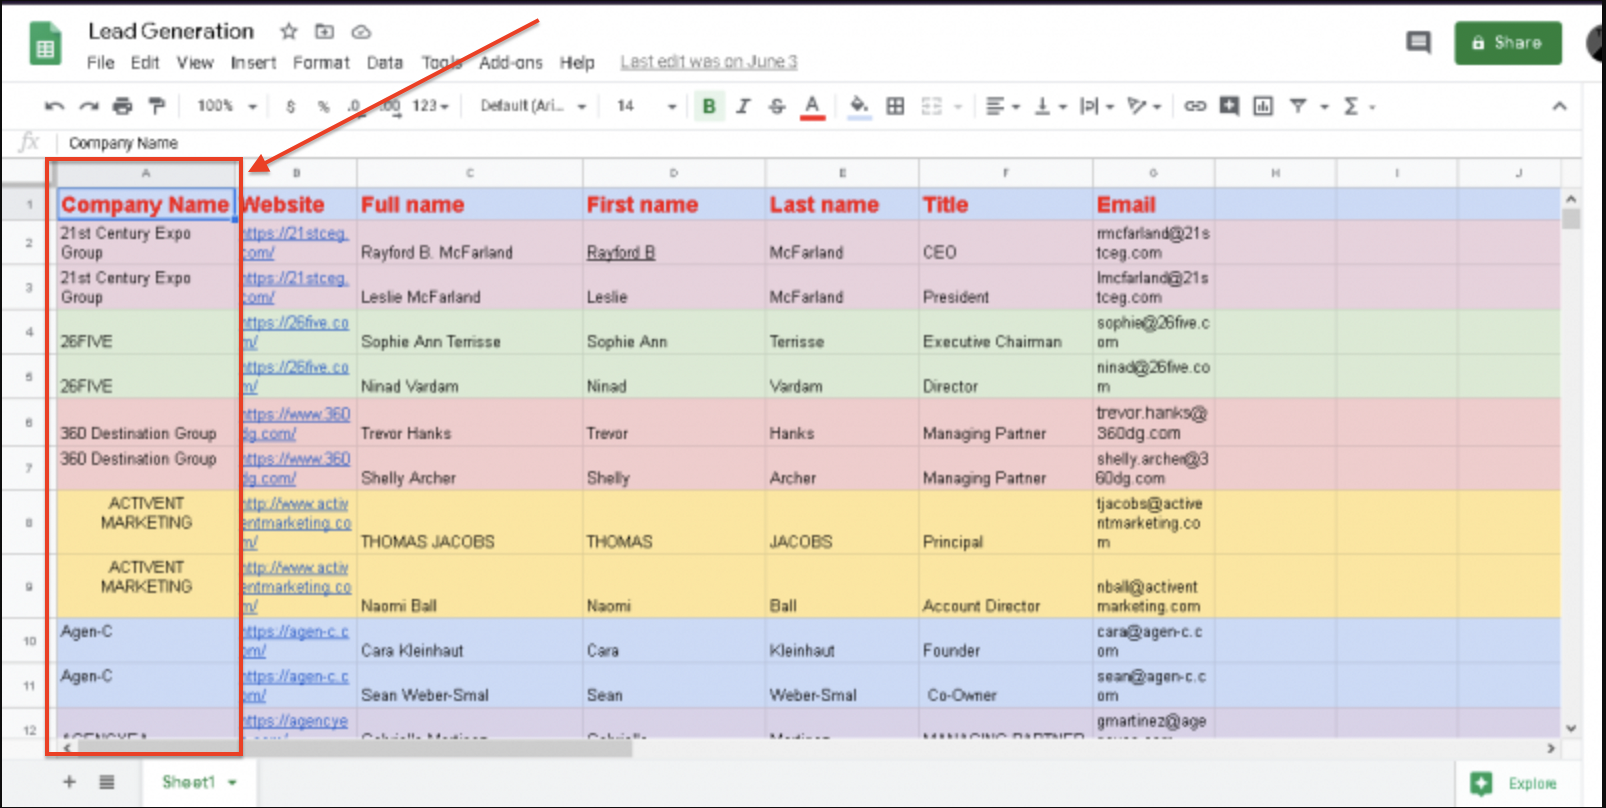Hide the menus with collapse arrow
The width and height of the screenshot is (1606, 808).
pos(1559,106)
